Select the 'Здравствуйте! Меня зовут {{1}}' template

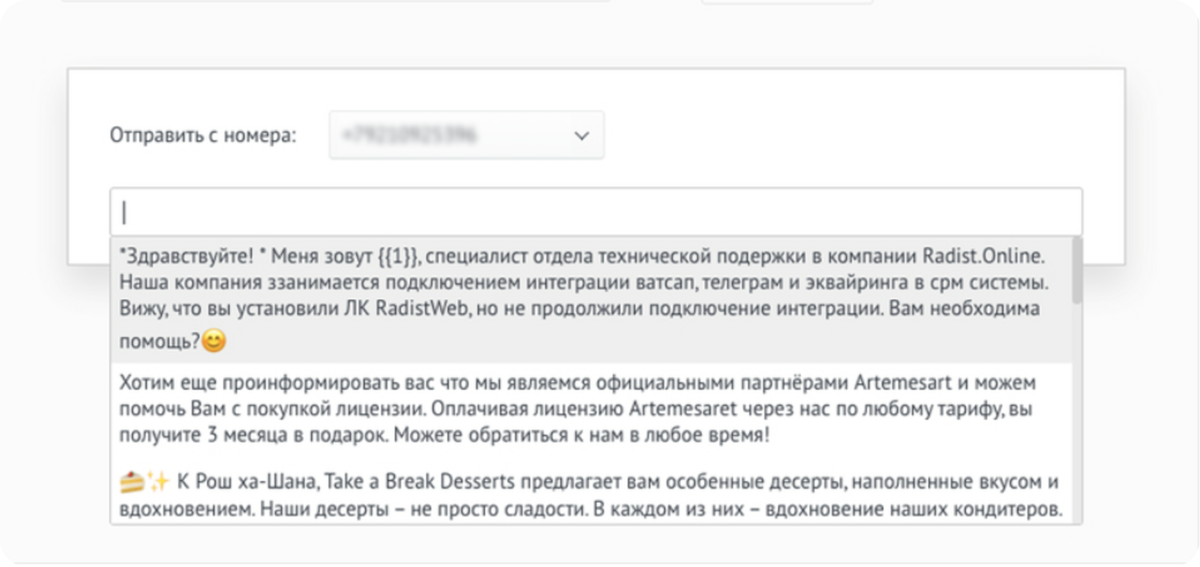click(590, 299)
